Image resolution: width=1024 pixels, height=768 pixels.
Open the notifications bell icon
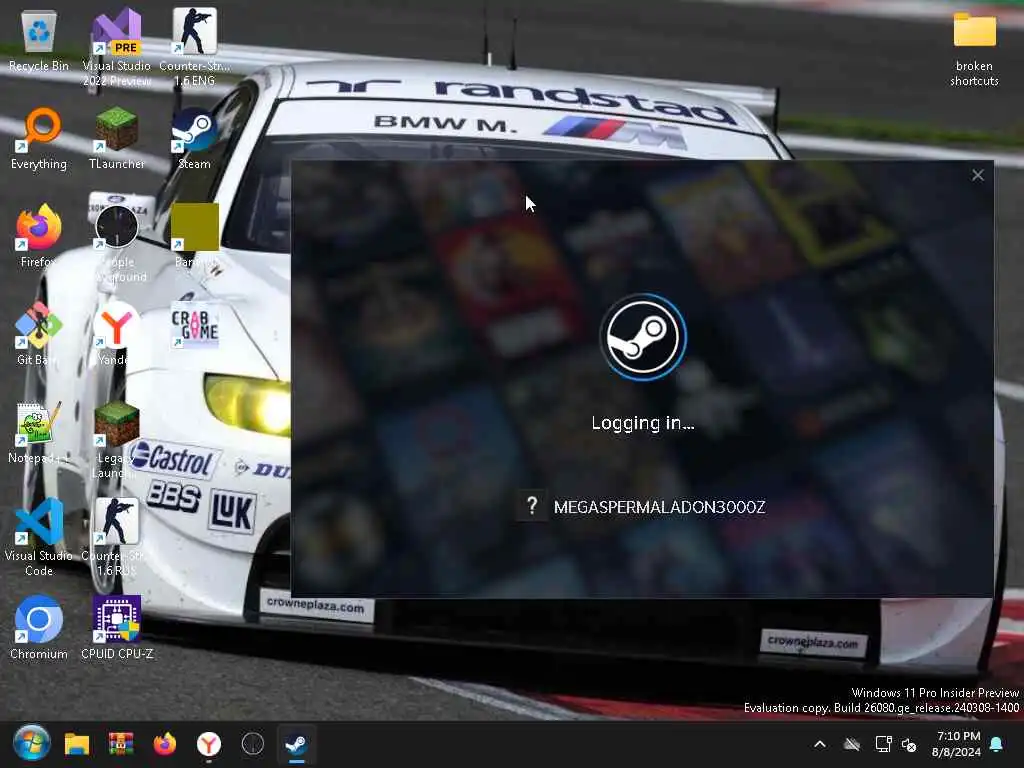coord(997,744)
